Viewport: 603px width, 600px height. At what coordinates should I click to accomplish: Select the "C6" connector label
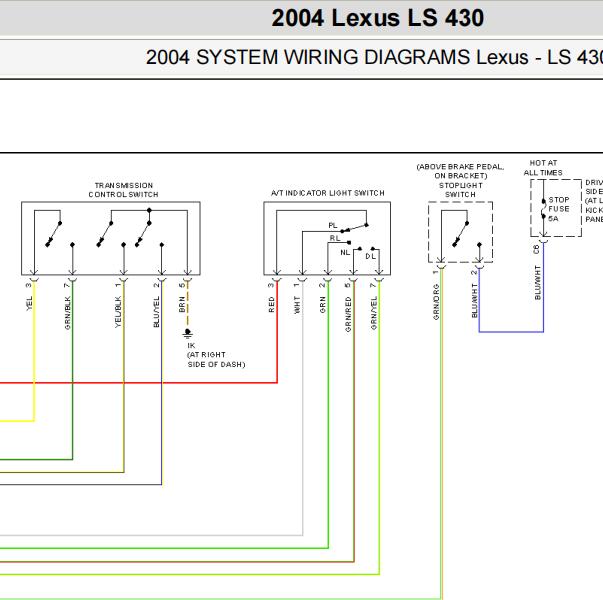click(537, 250)
